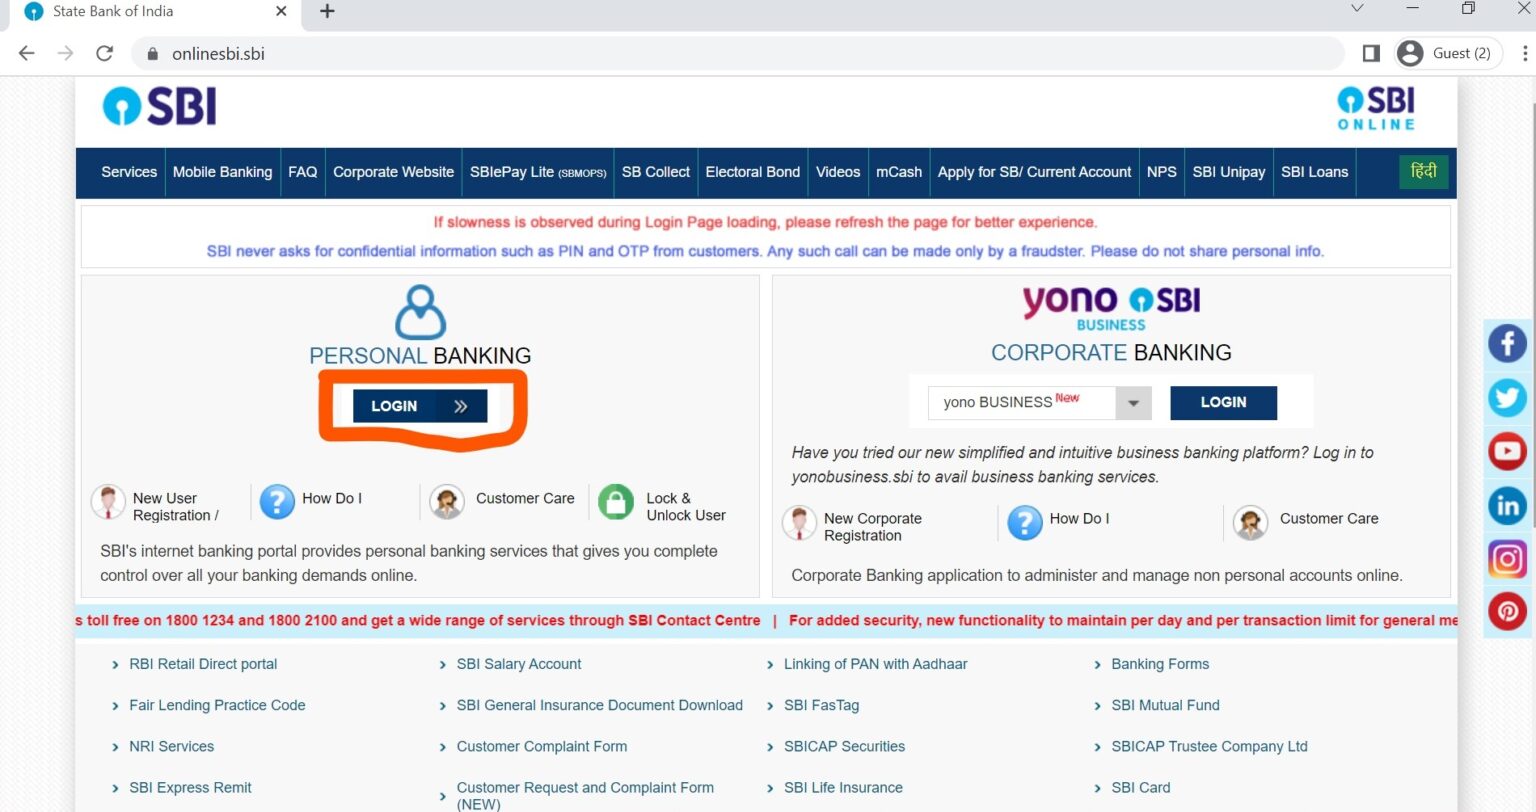Open the SBI Salary Account link

519,664
